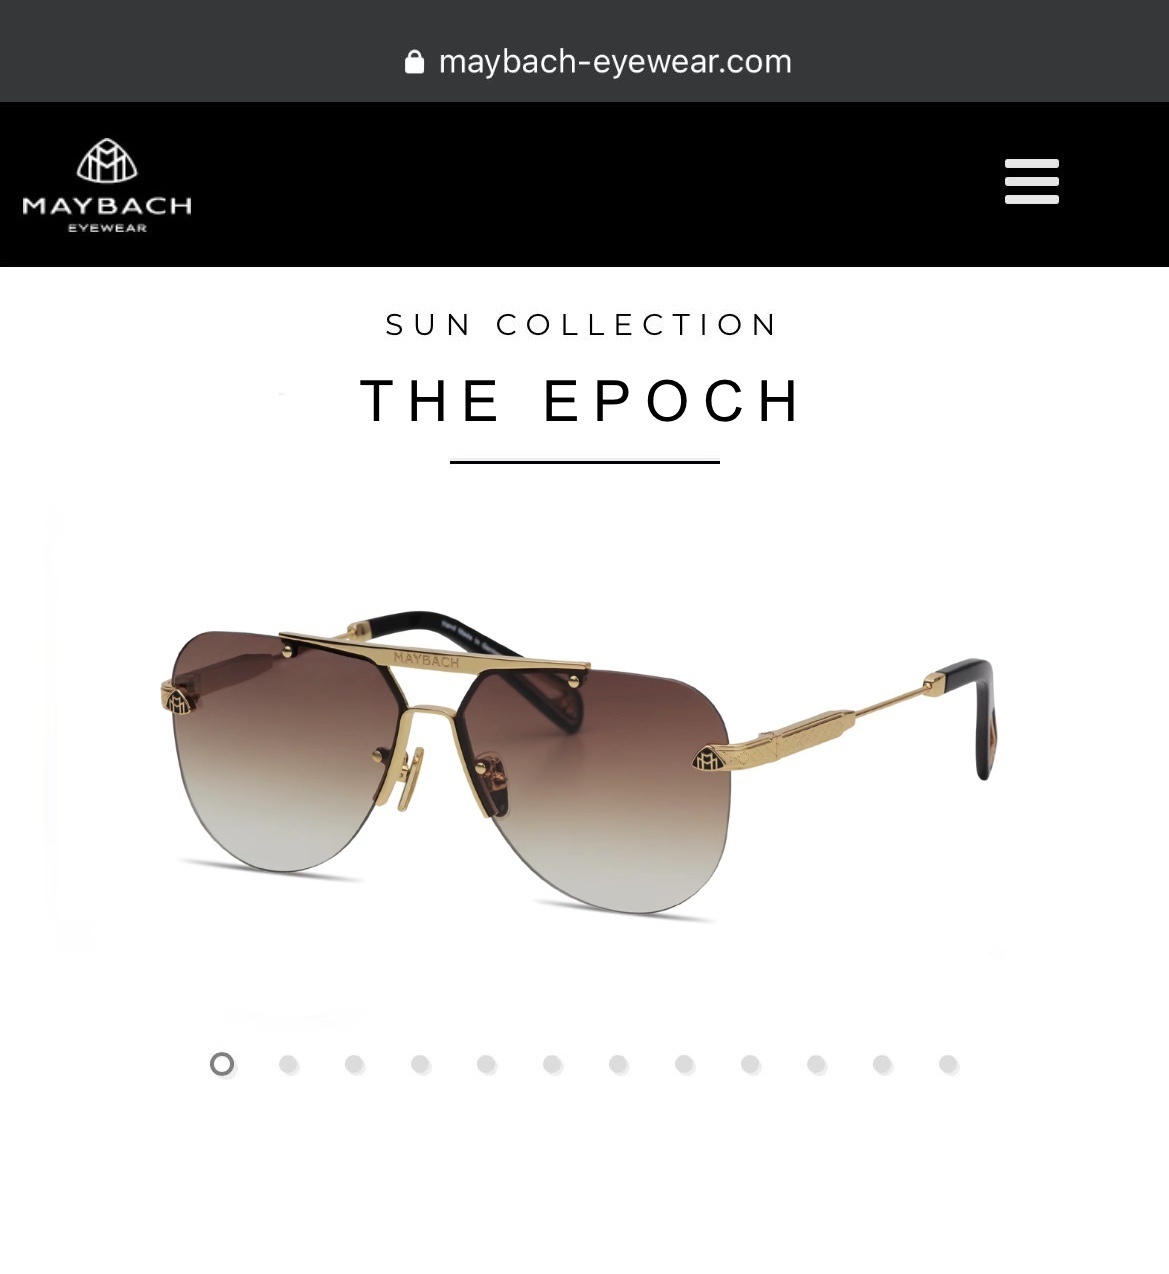Screen dimensions: 1169x1274
Task: Open the hamburger navigation menu
Action: coord(1031,181)
